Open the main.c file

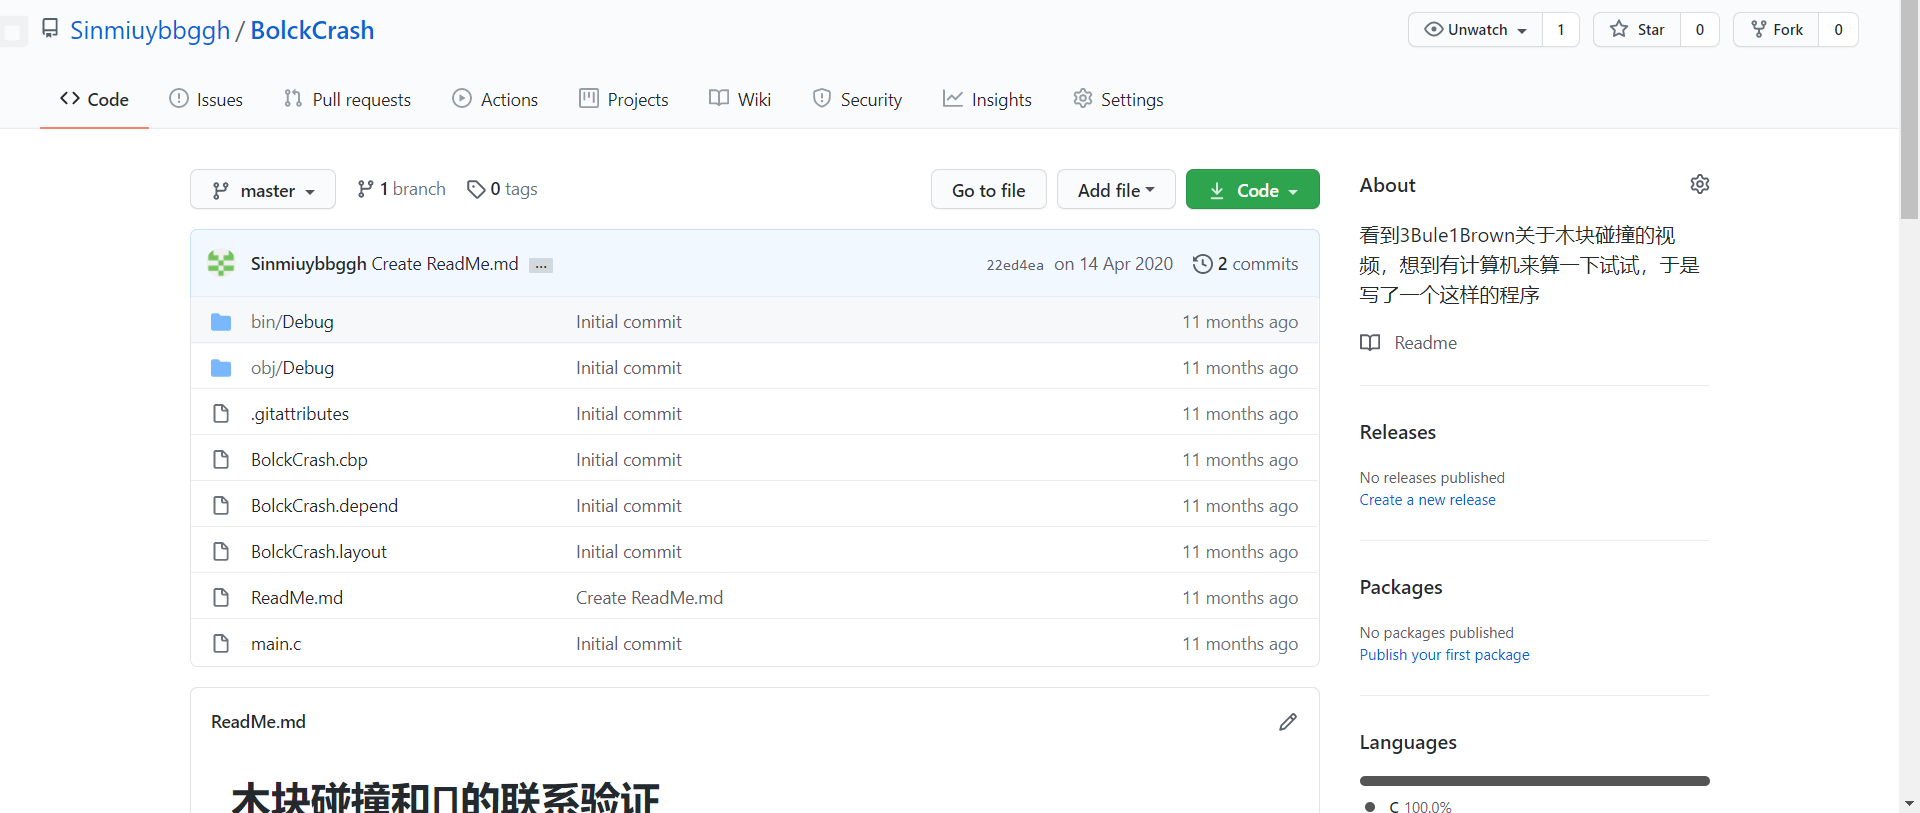tap(276, 644)
